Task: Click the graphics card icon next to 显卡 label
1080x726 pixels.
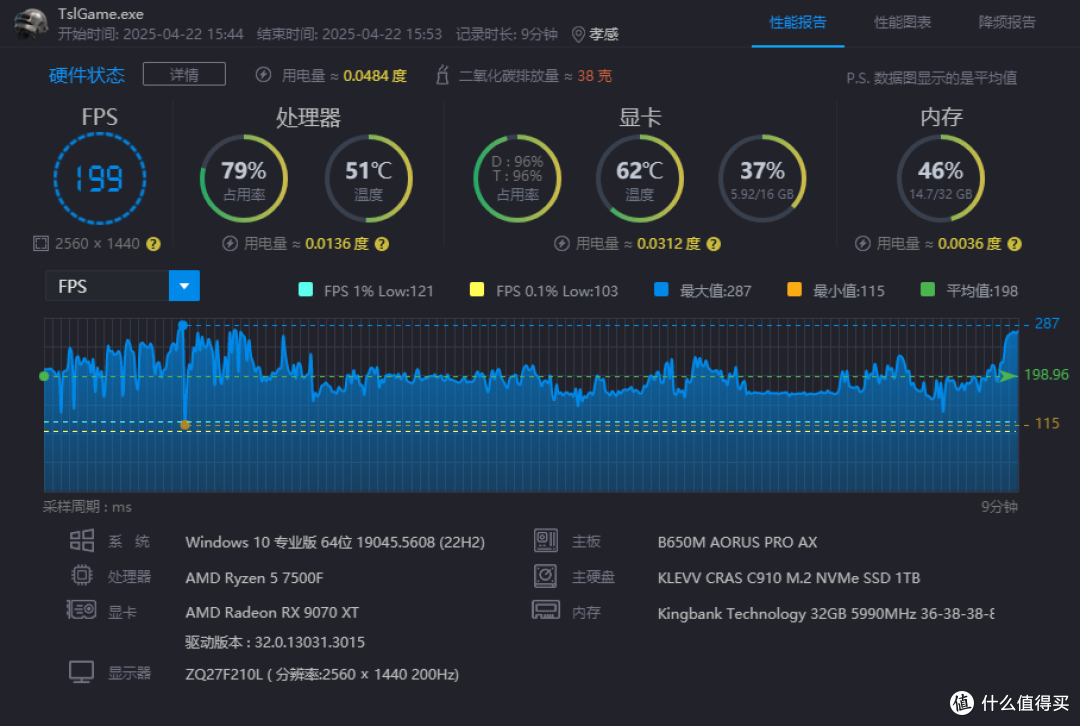Action: 81,610
